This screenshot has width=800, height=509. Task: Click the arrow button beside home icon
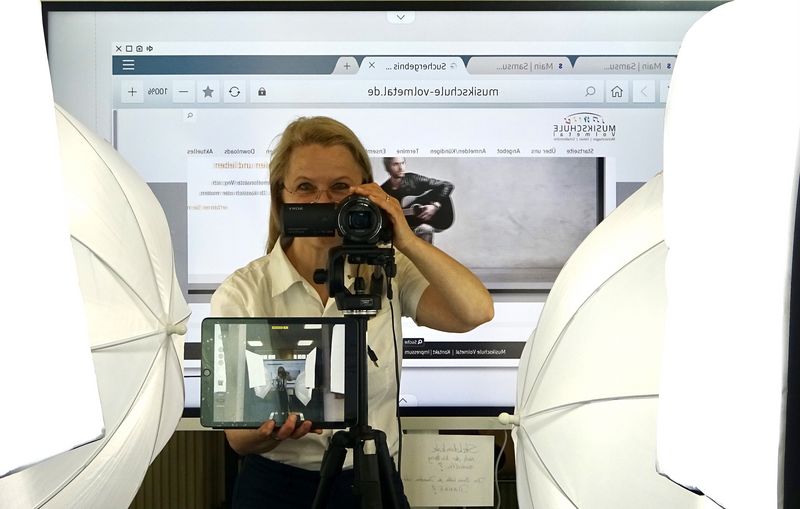tap(643, 92)
